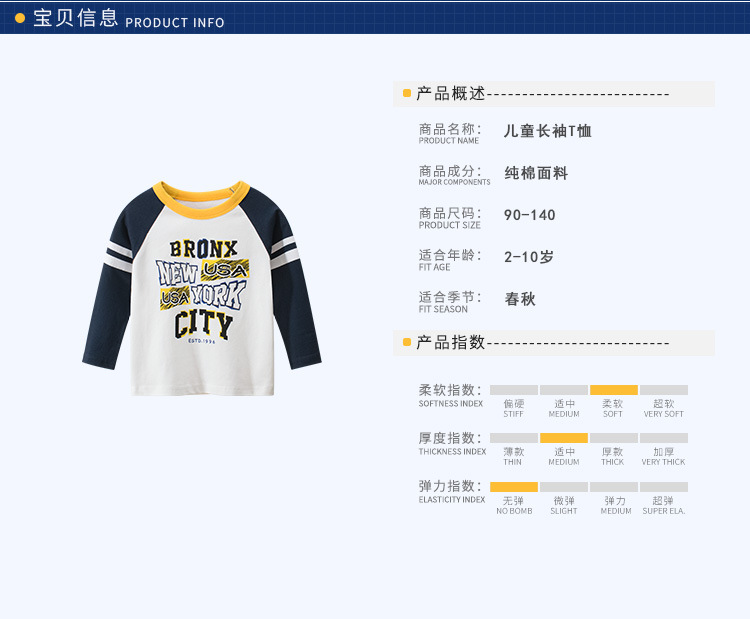Screen dimensions: 750x619
Task: Click the 超弹 SUPER ELA. label
Action: coord(664,505)
